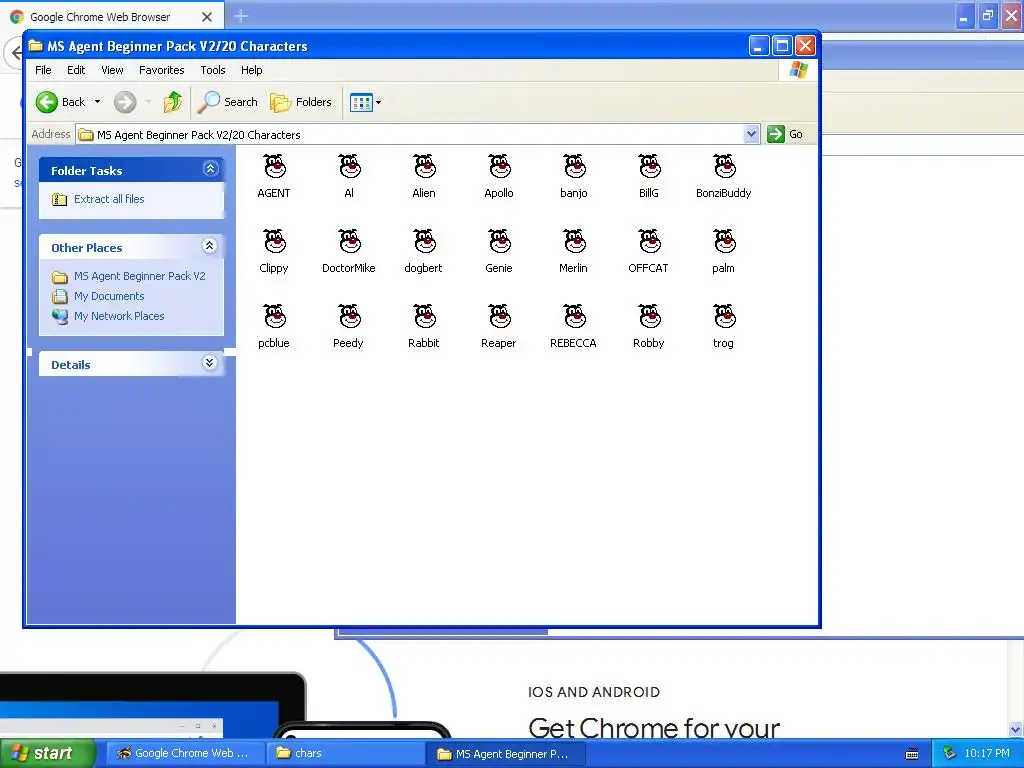Click the green Back arrow button
Viewport: 1024px width, 768px height.
point(47,102)
